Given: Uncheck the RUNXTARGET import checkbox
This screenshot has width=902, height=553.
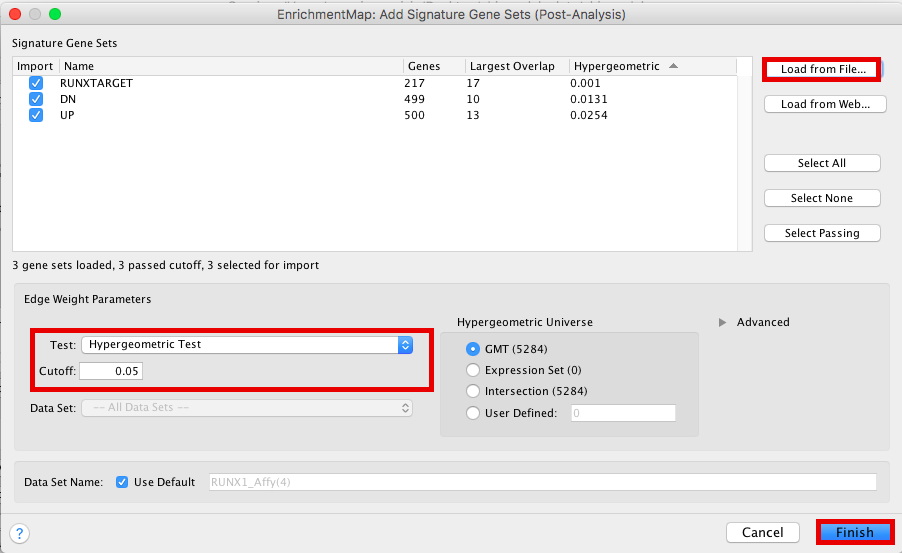Looking at the screenshot, I should click(36, 83).
